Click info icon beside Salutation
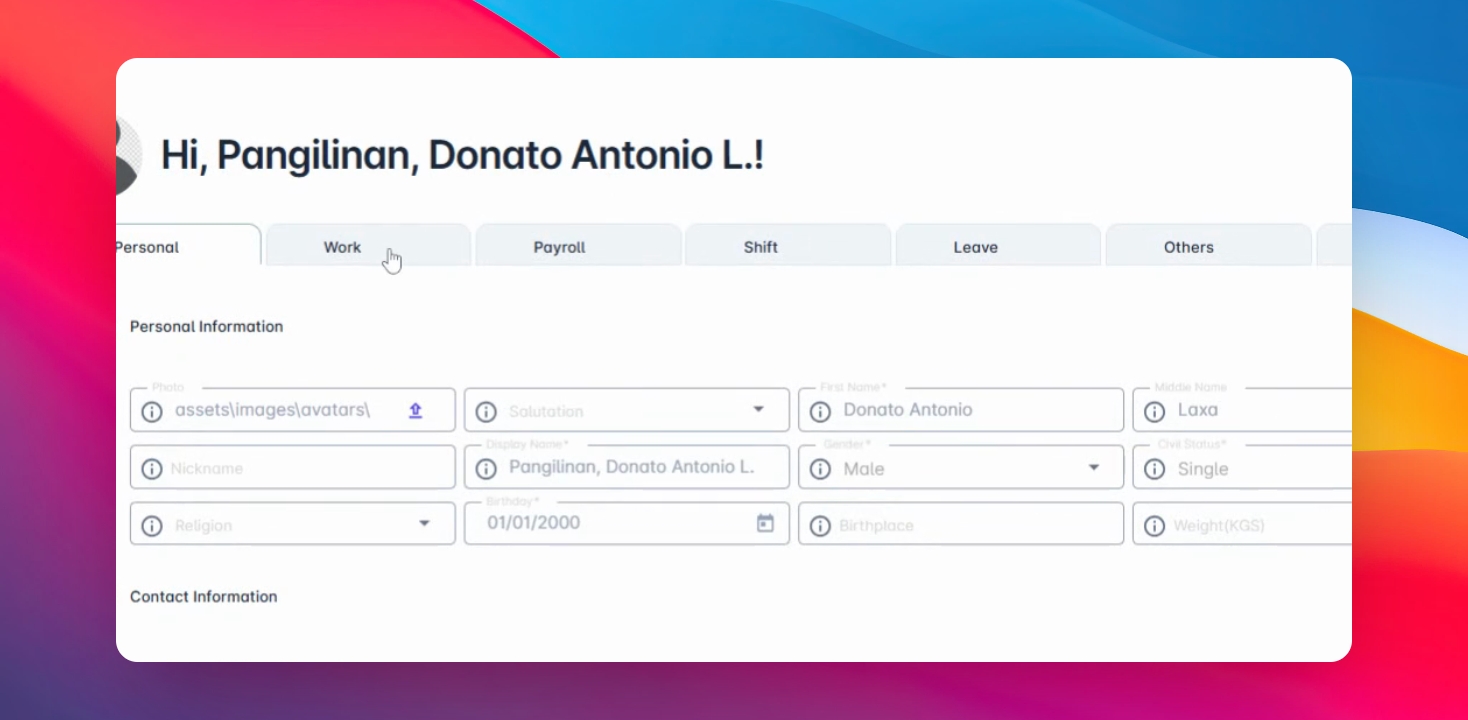The height and width of the screenshot is (720, 1468). [486, 411]
